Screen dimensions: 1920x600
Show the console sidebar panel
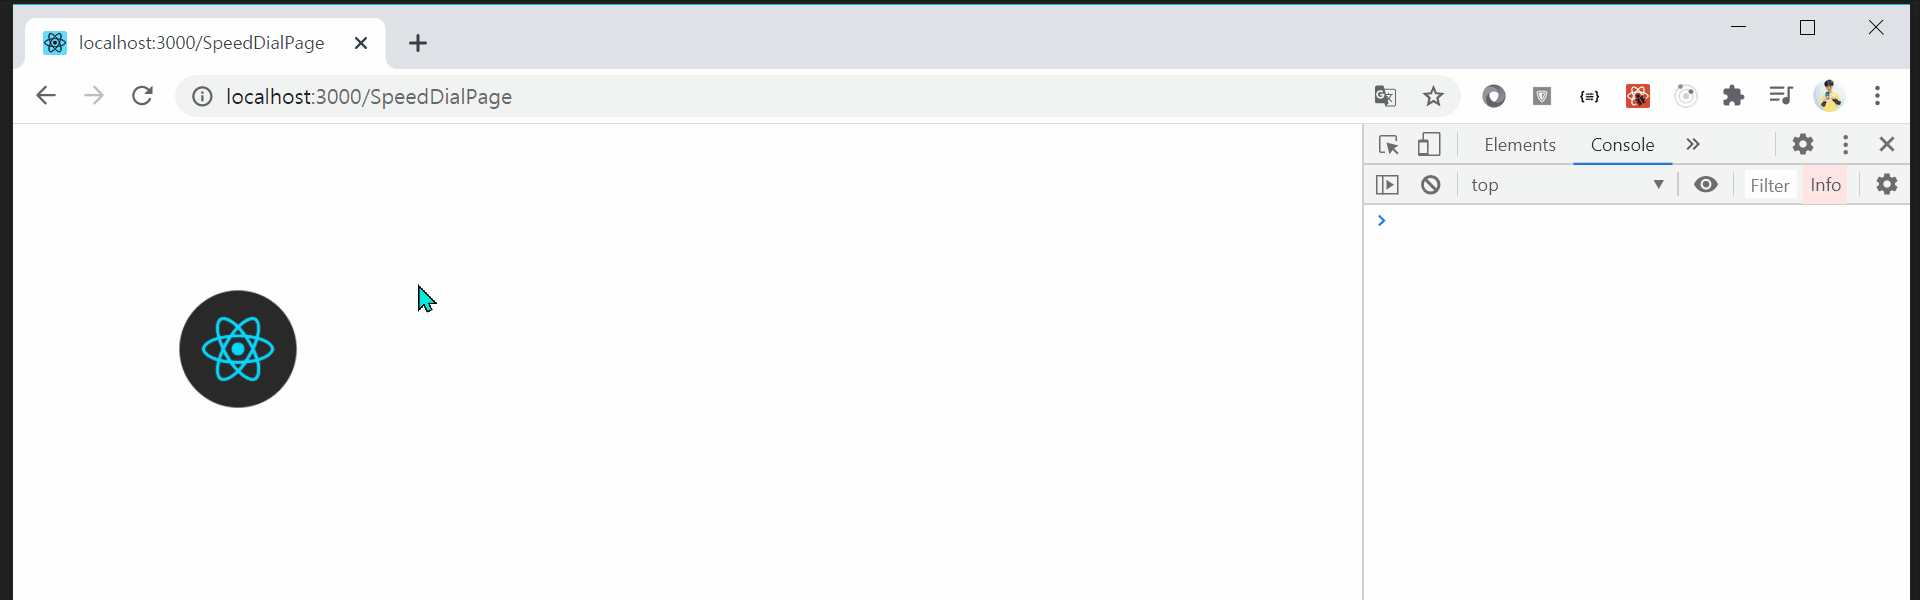tap(1387, 185)
